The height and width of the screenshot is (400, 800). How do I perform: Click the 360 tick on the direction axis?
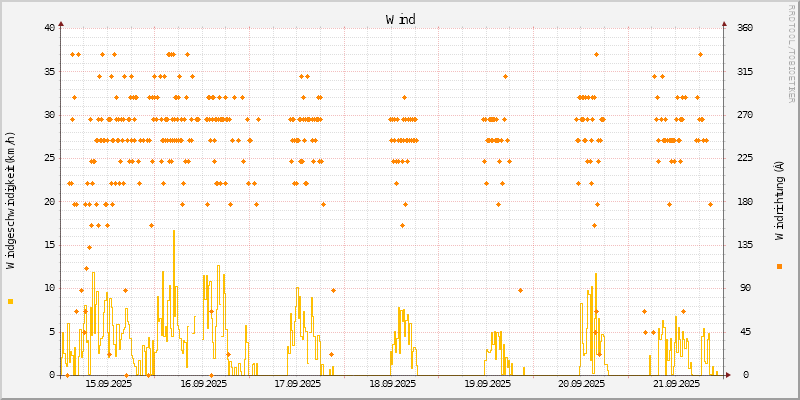click(x=745, y=28)
